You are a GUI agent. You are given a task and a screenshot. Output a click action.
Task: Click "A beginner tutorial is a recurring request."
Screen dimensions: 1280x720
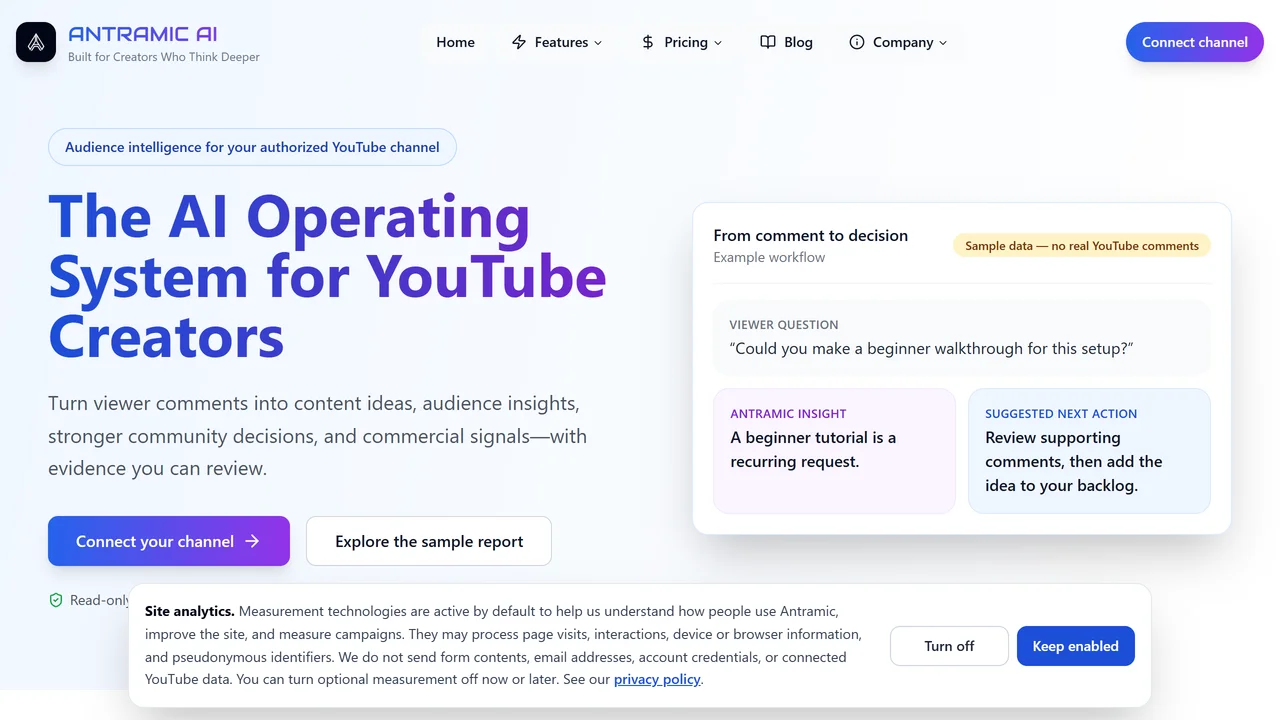(813, 450)
